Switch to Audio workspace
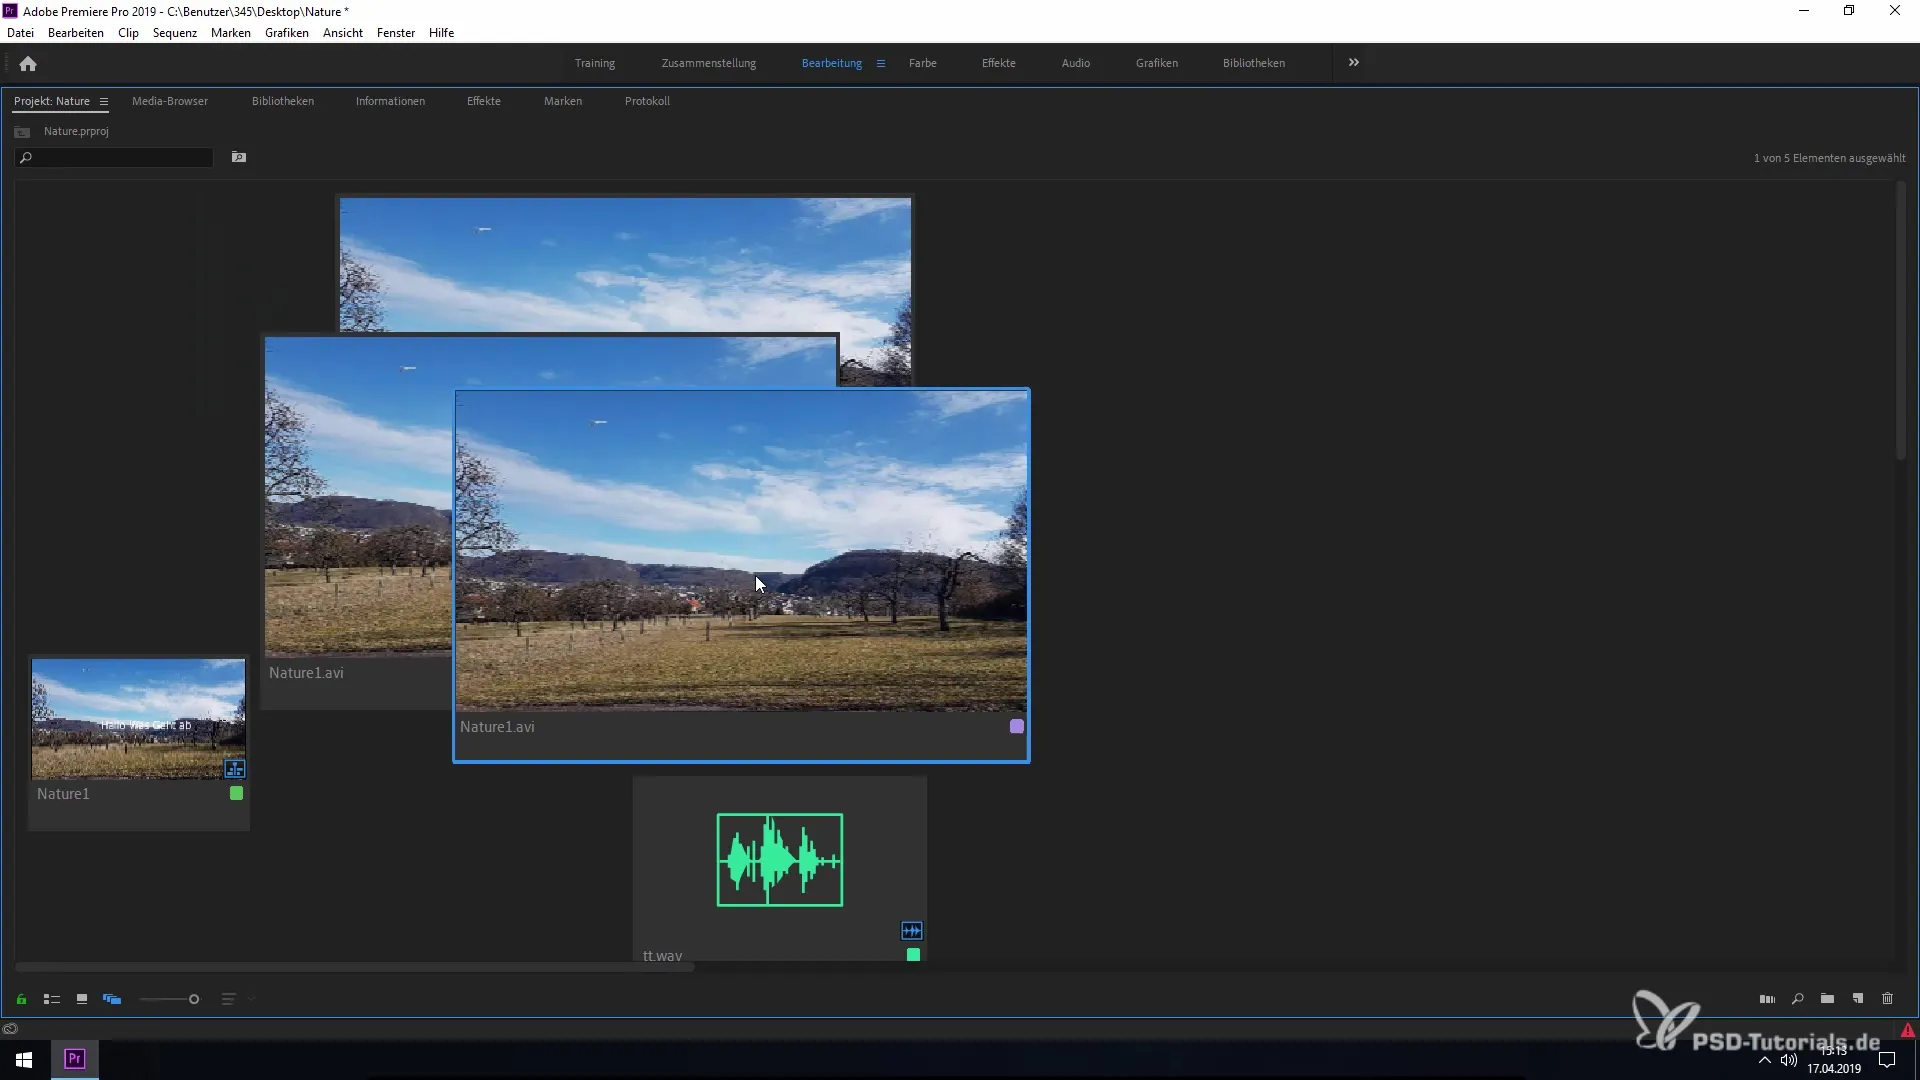Screen dimensions: 1920x1080 (x=1076, y=63)
